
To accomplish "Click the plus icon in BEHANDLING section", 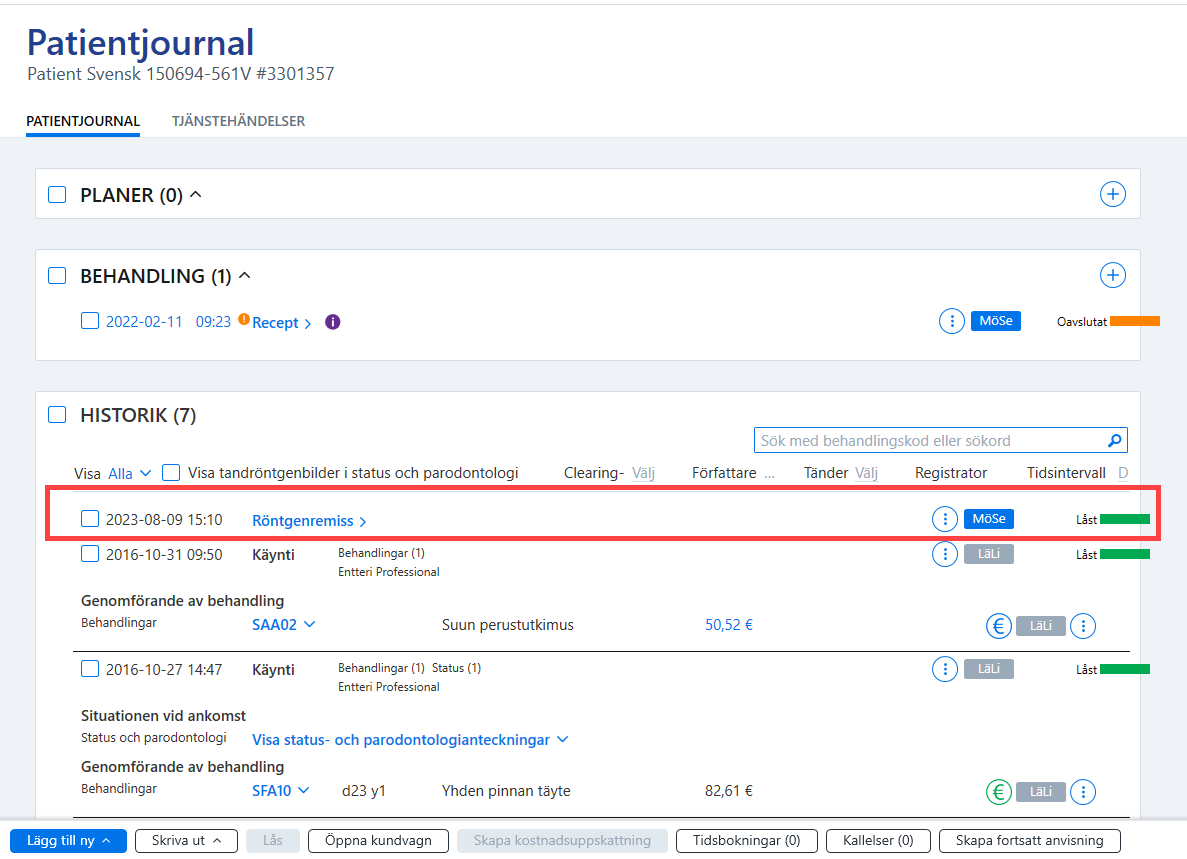I will [1112, 275].
